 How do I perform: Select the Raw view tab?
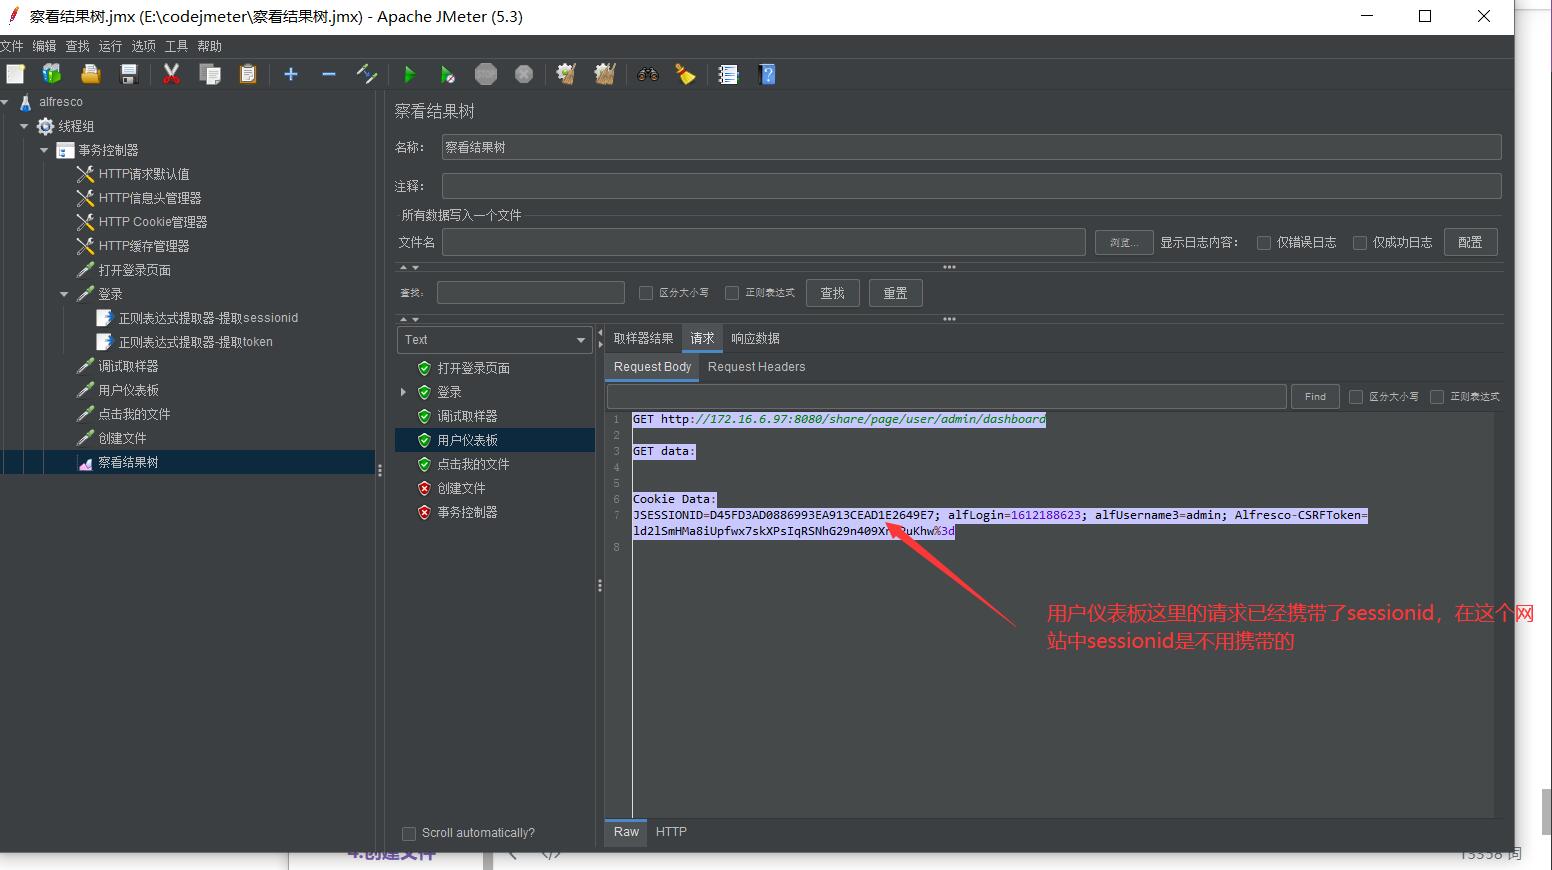coord(626,832)
